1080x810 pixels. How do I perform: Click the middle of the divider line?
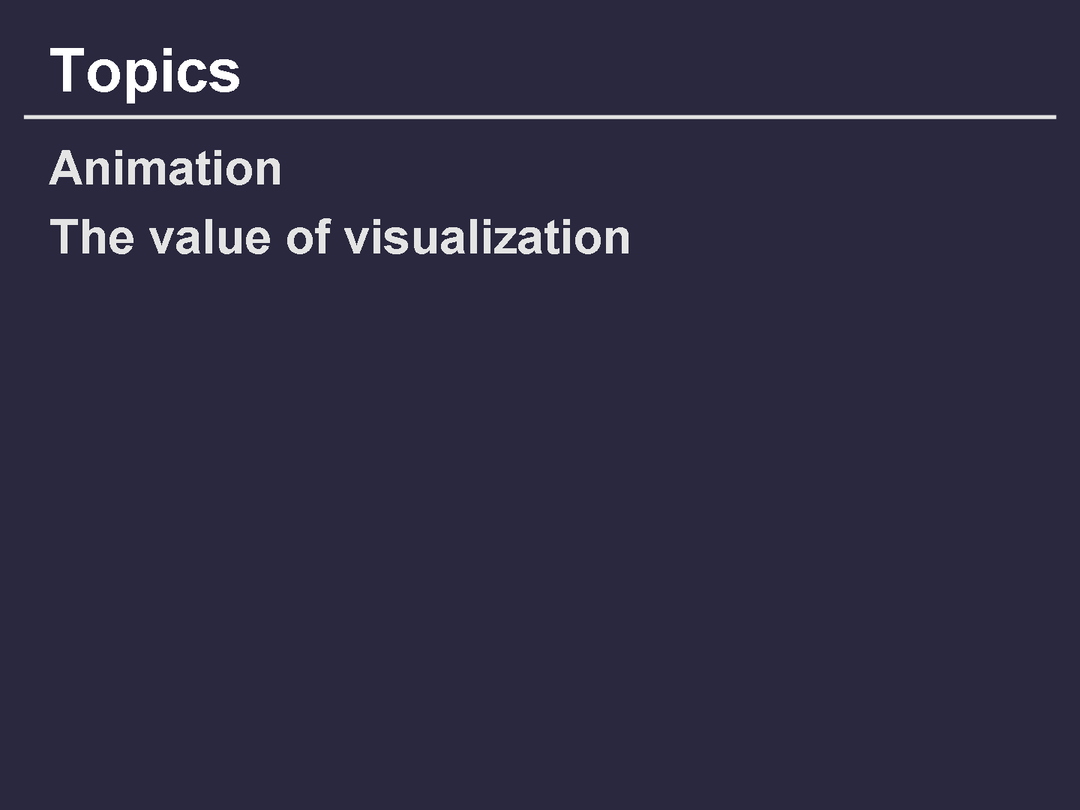(540, 117)
